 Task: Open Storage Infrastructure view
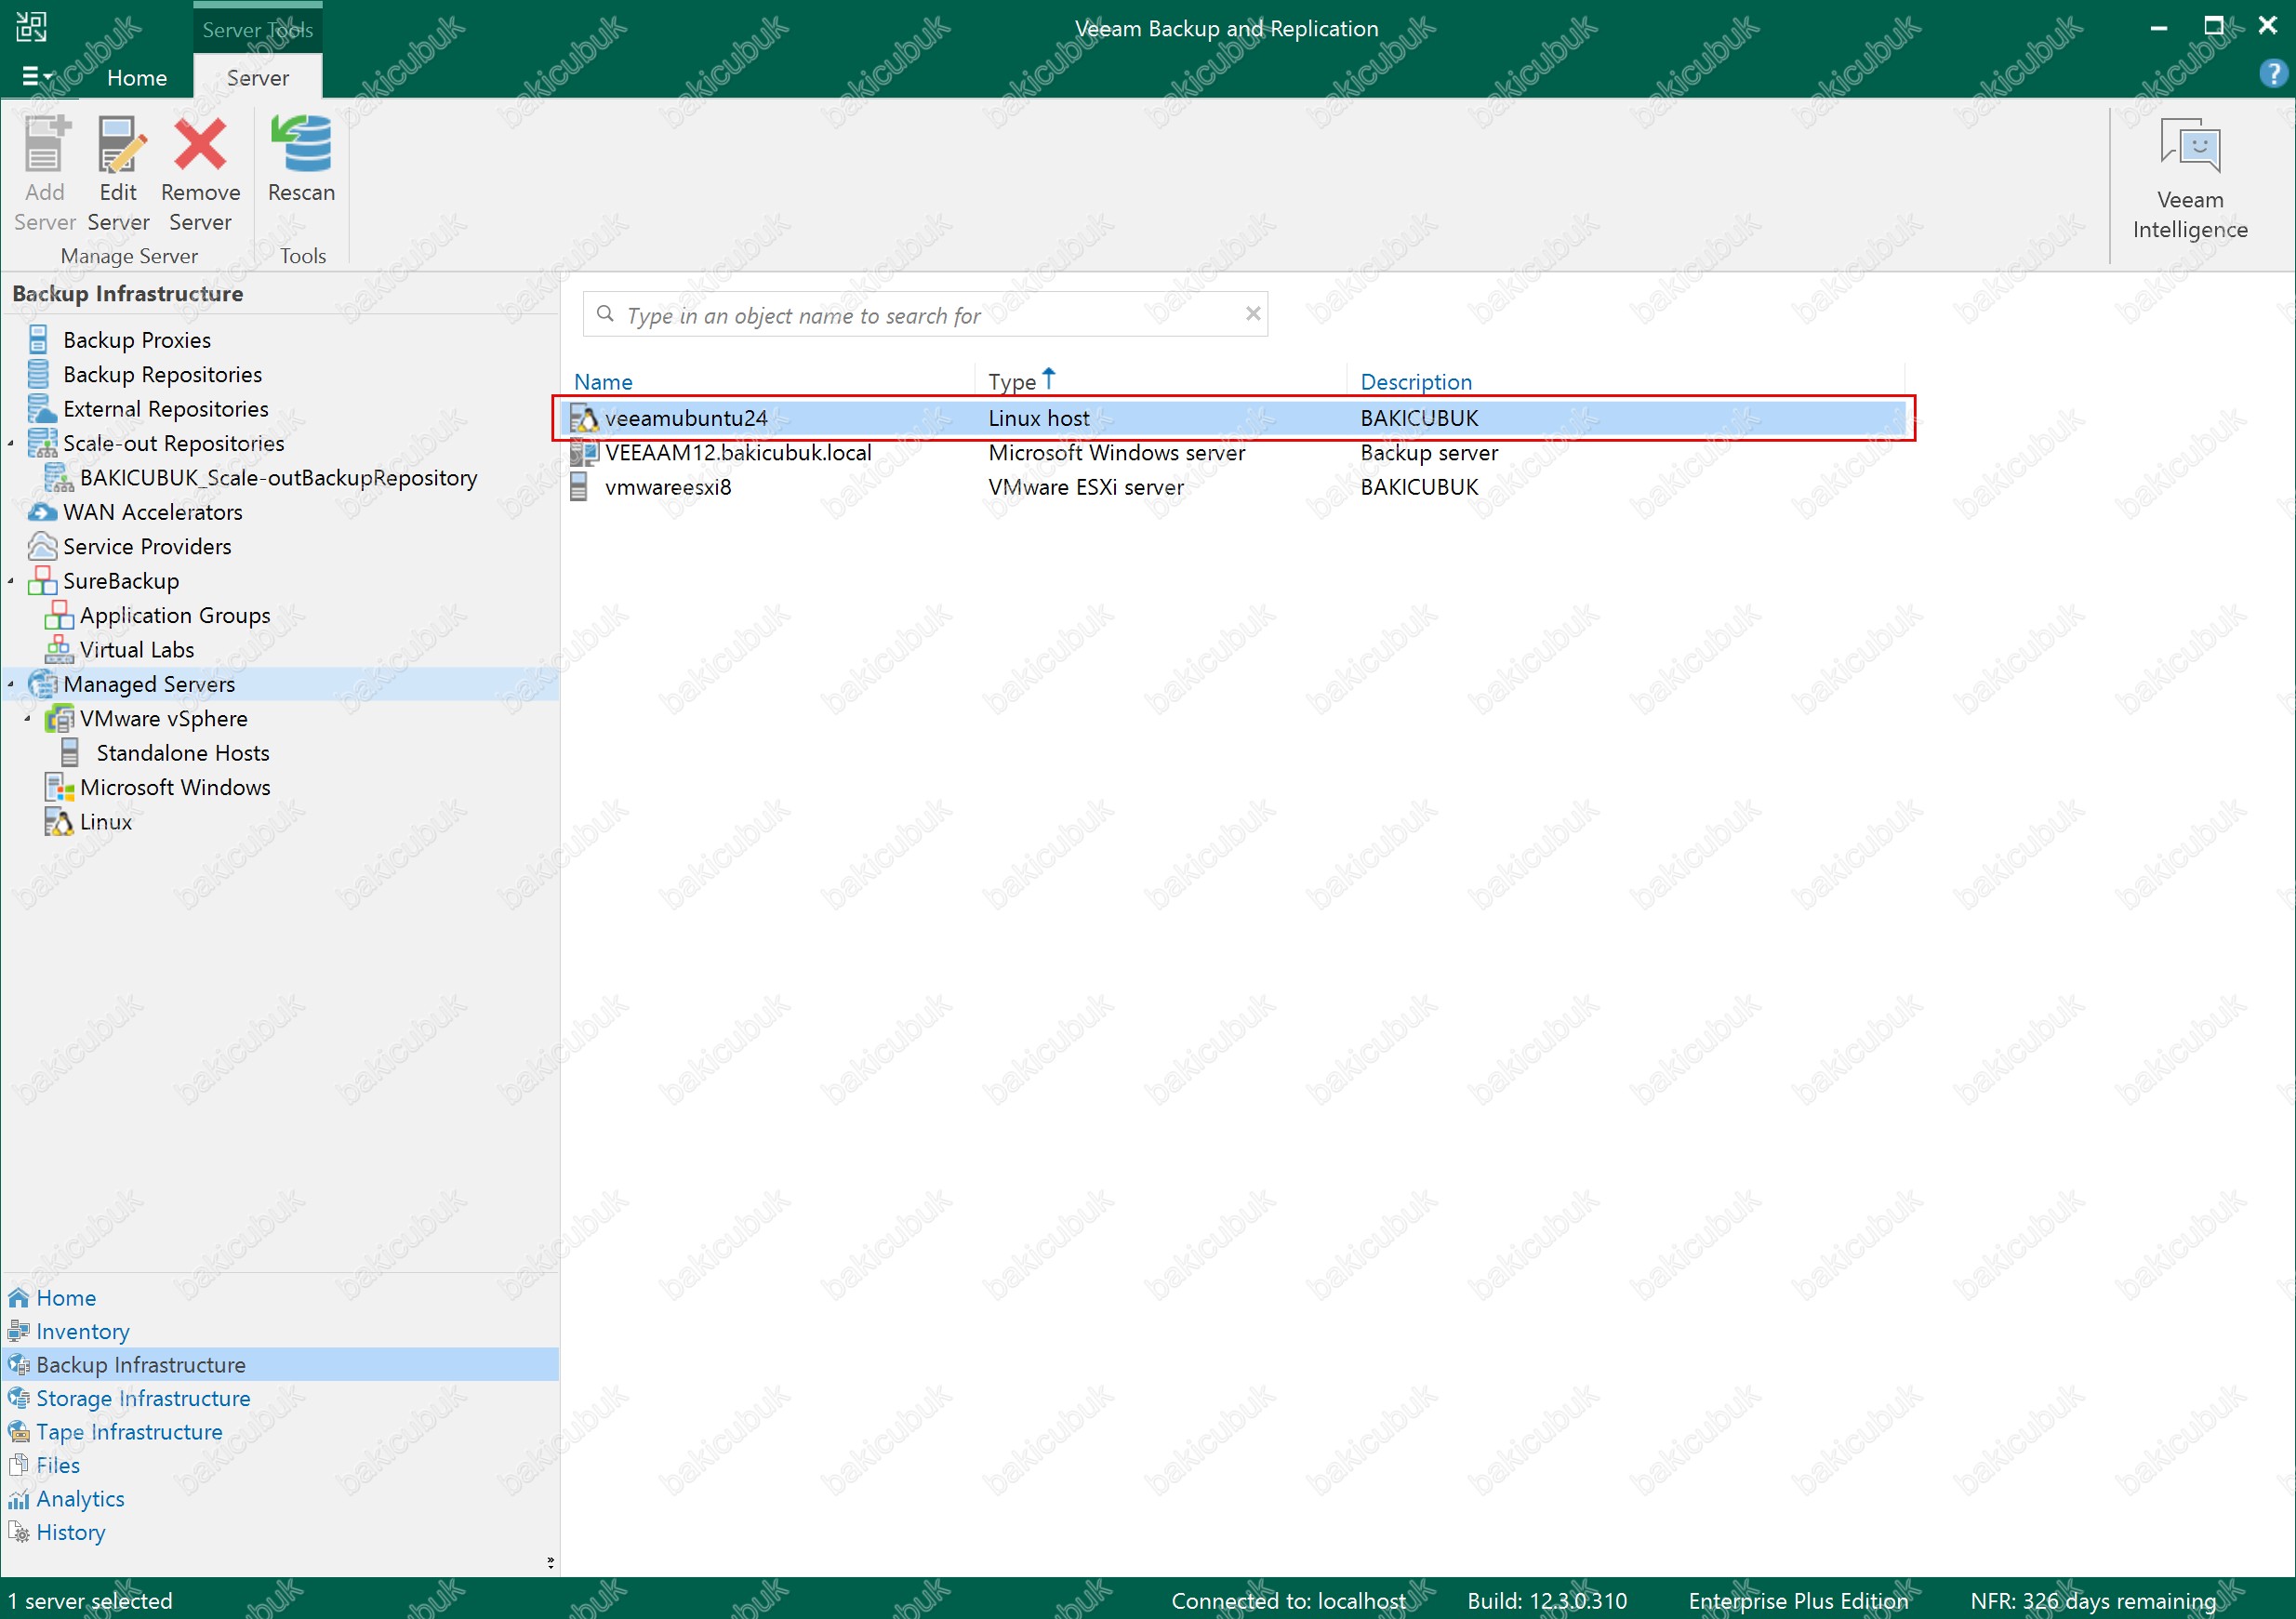point(143,1399)
